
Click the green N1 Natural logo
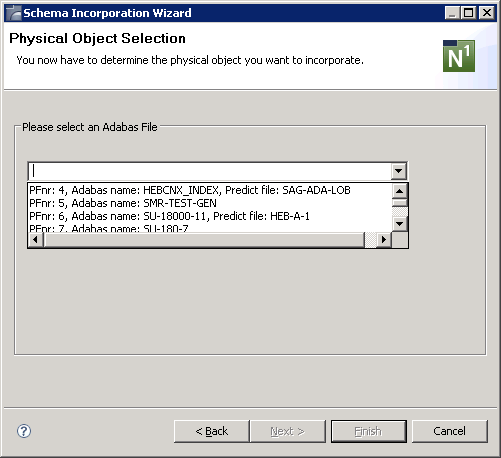pos(459,56)
